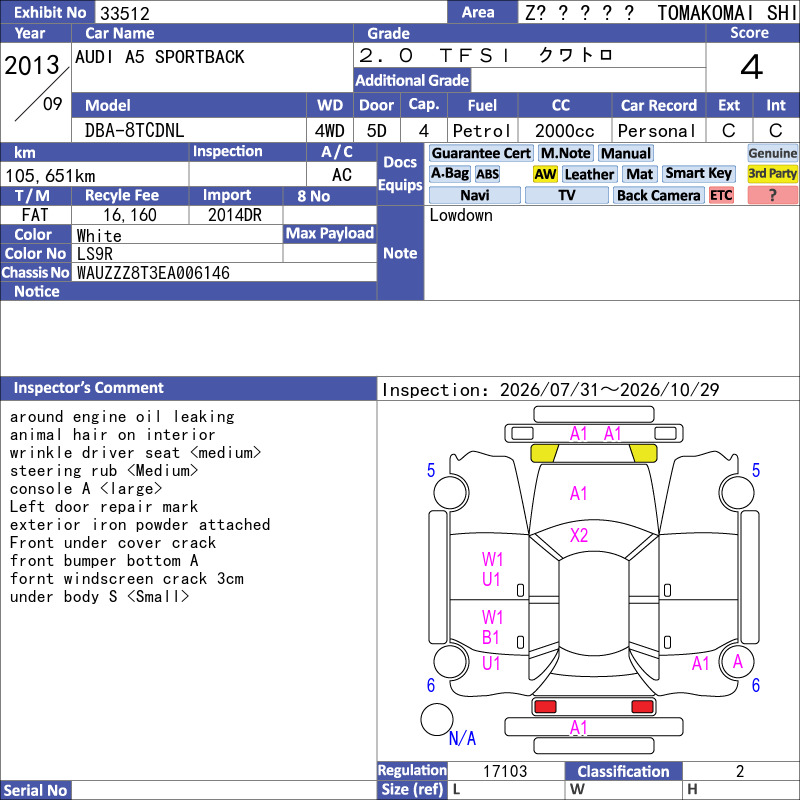Screen dimensions: 800x800
Task: Select the Genuine badge
Action: (x=772, y=153)
